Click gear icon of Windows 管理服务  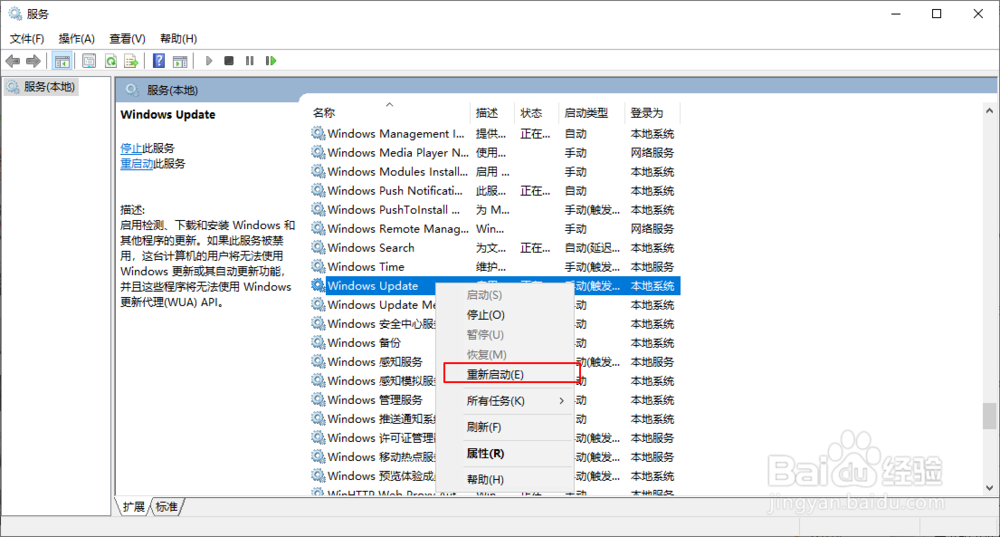pos(318,400)
